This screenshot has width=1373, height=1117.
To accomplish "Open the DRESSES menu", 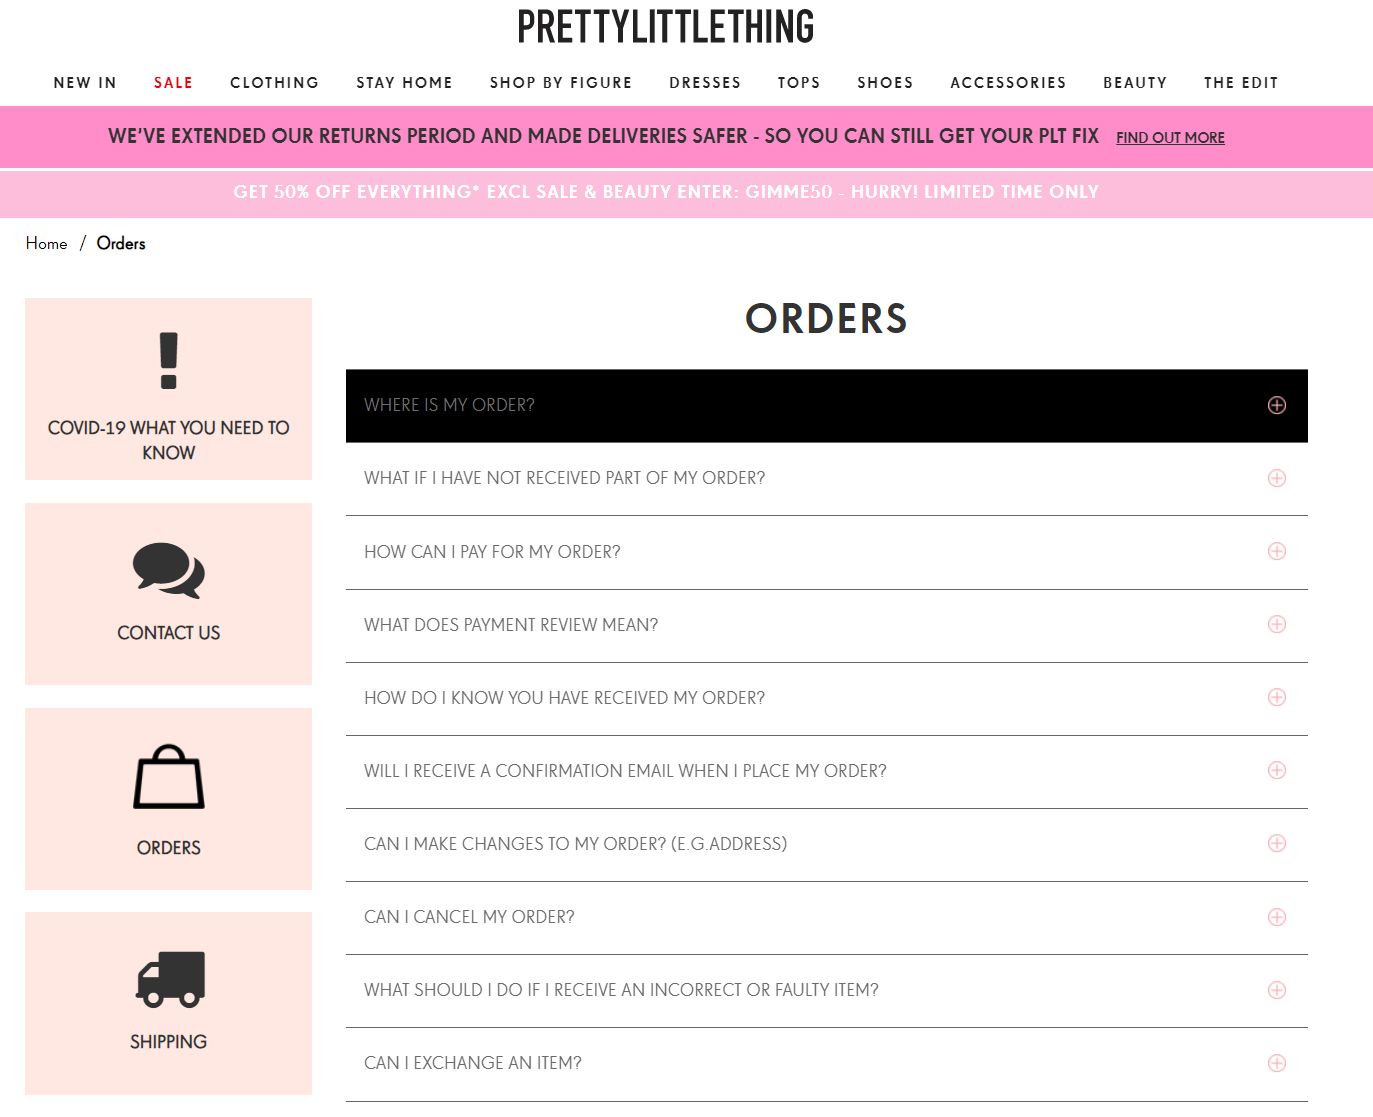I will click(x=705, y=83).
